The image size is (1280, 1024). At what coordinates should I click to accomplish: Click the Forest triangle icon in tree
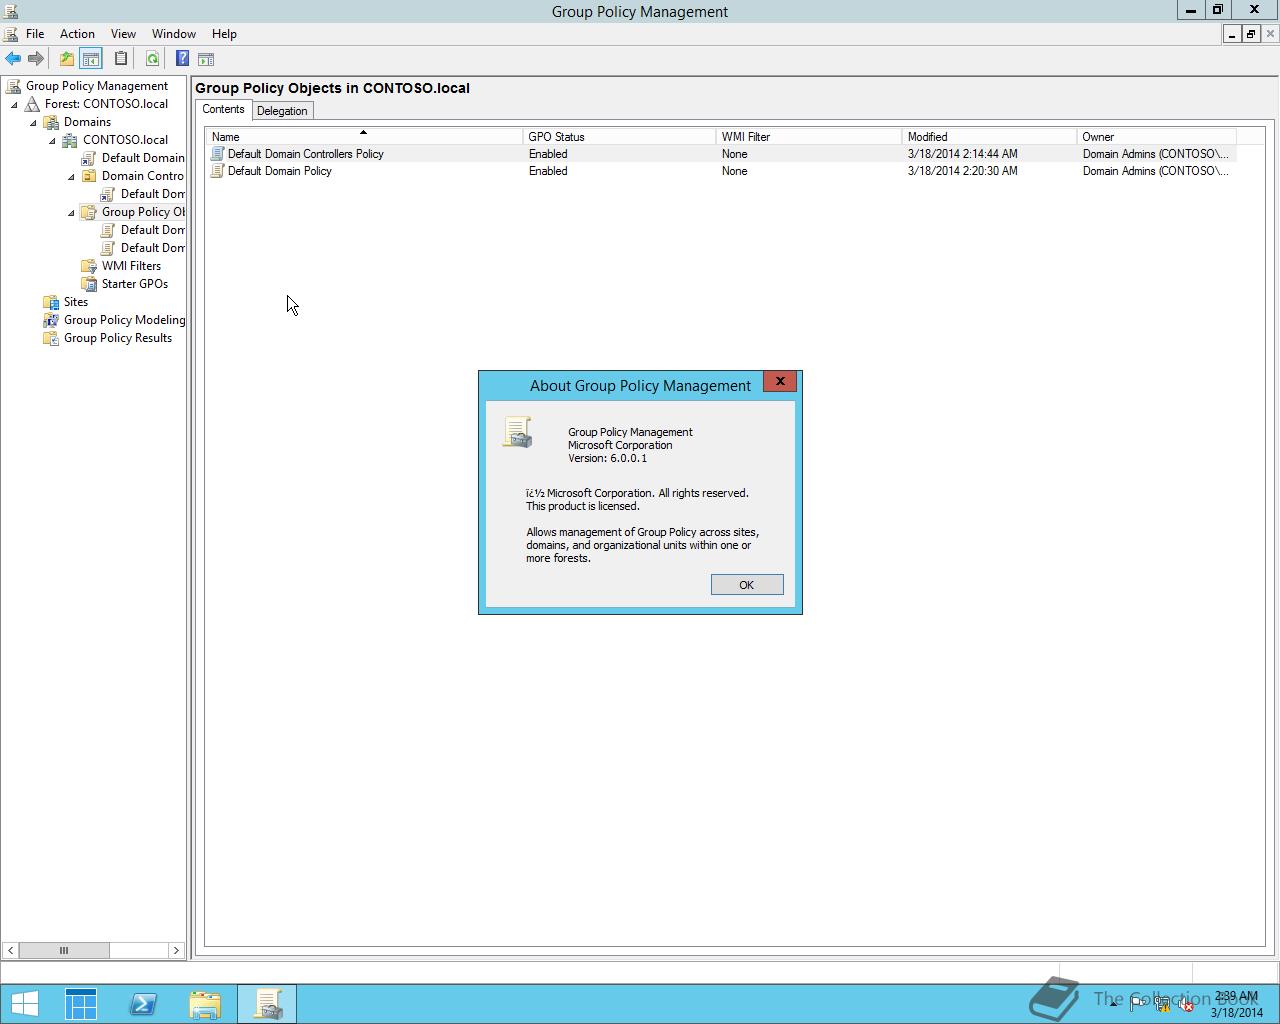coord(32,104)
